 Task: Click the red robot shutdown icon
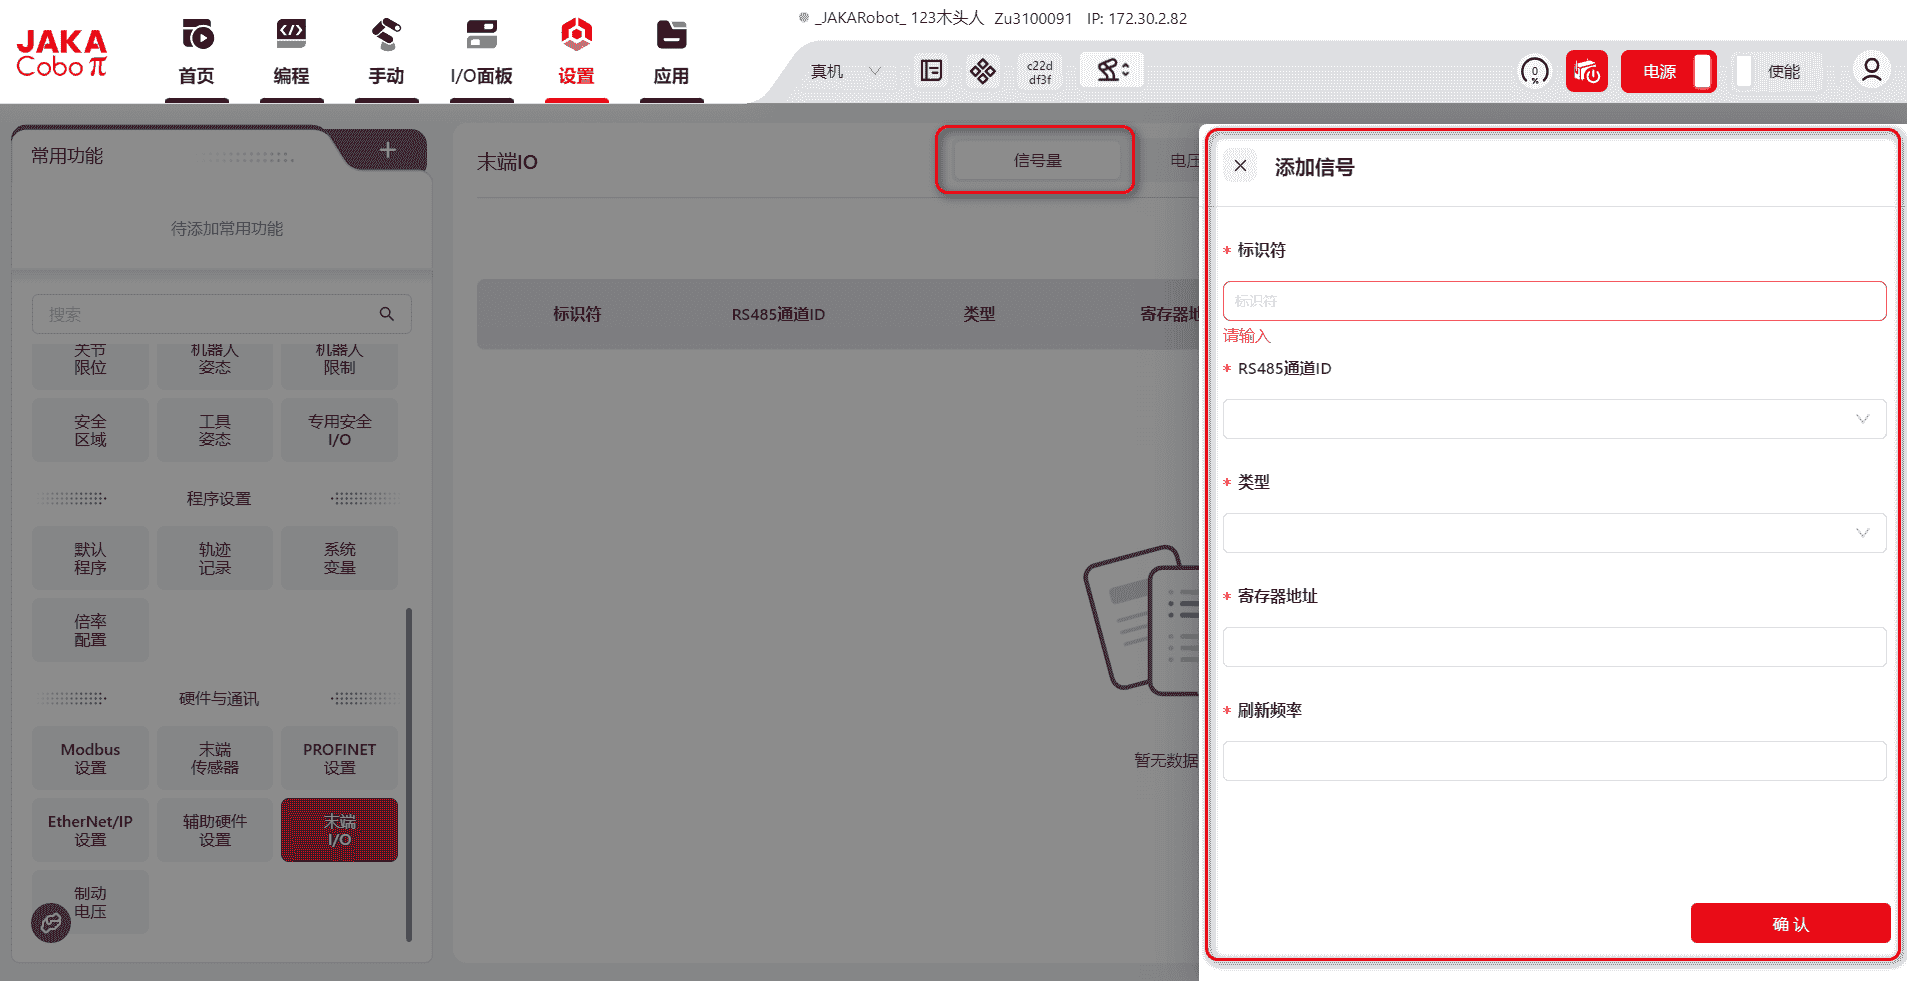[x=1586, y=72]
